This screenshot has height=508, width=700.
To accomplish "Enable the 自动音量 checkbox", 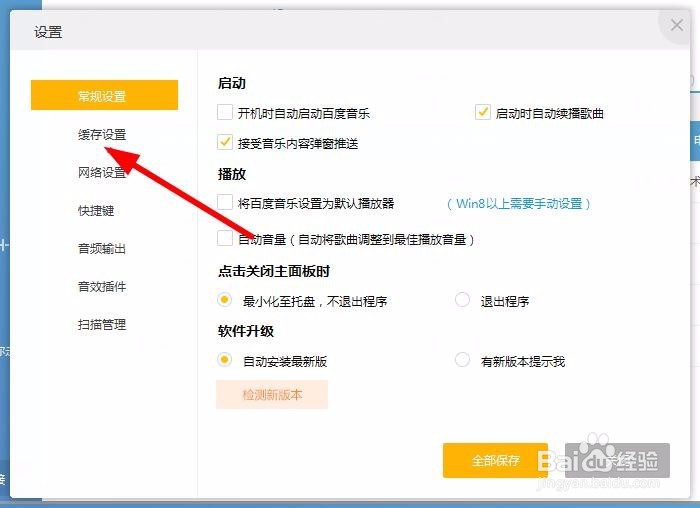I will point(225,238).
